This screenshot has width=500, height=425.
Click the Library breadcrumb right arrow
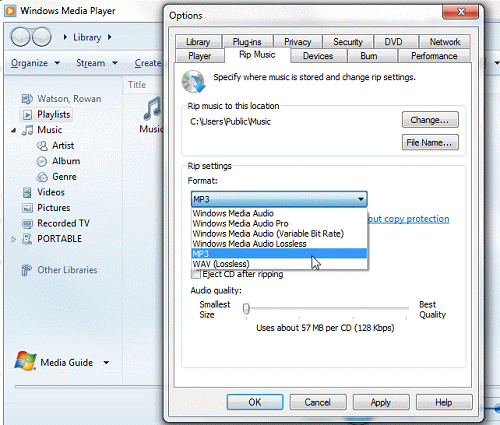point(109,37)
